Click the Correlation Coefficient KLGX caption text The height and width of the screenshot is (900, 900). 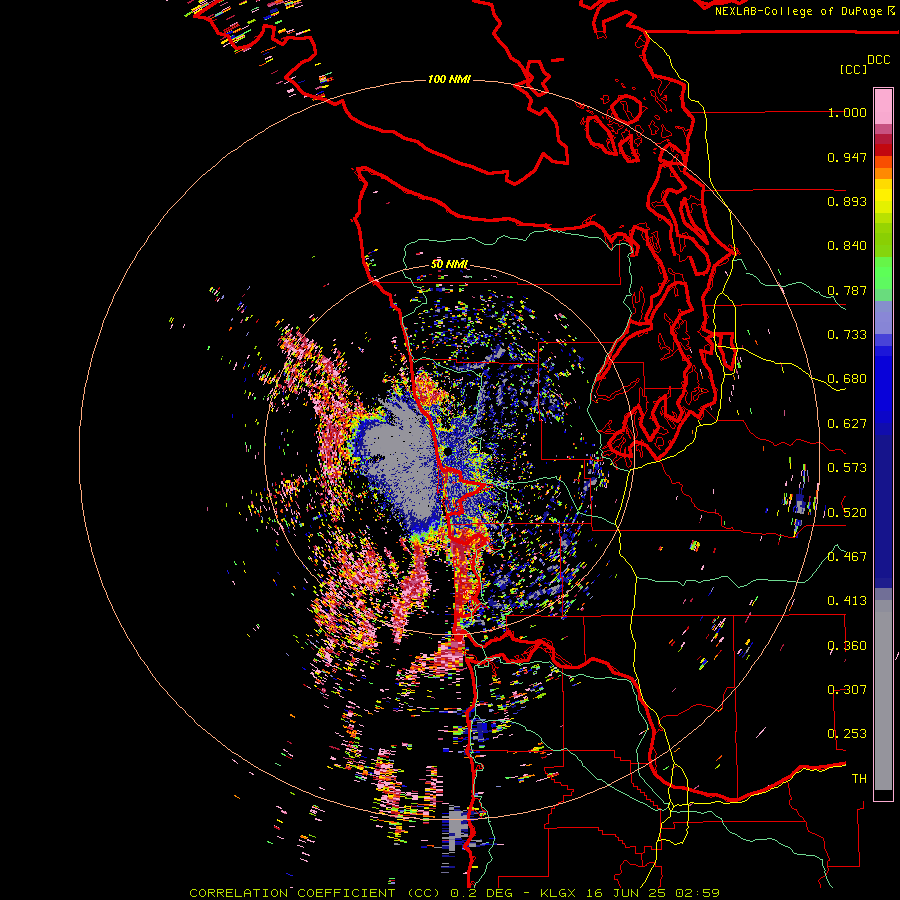coord(454,893)
